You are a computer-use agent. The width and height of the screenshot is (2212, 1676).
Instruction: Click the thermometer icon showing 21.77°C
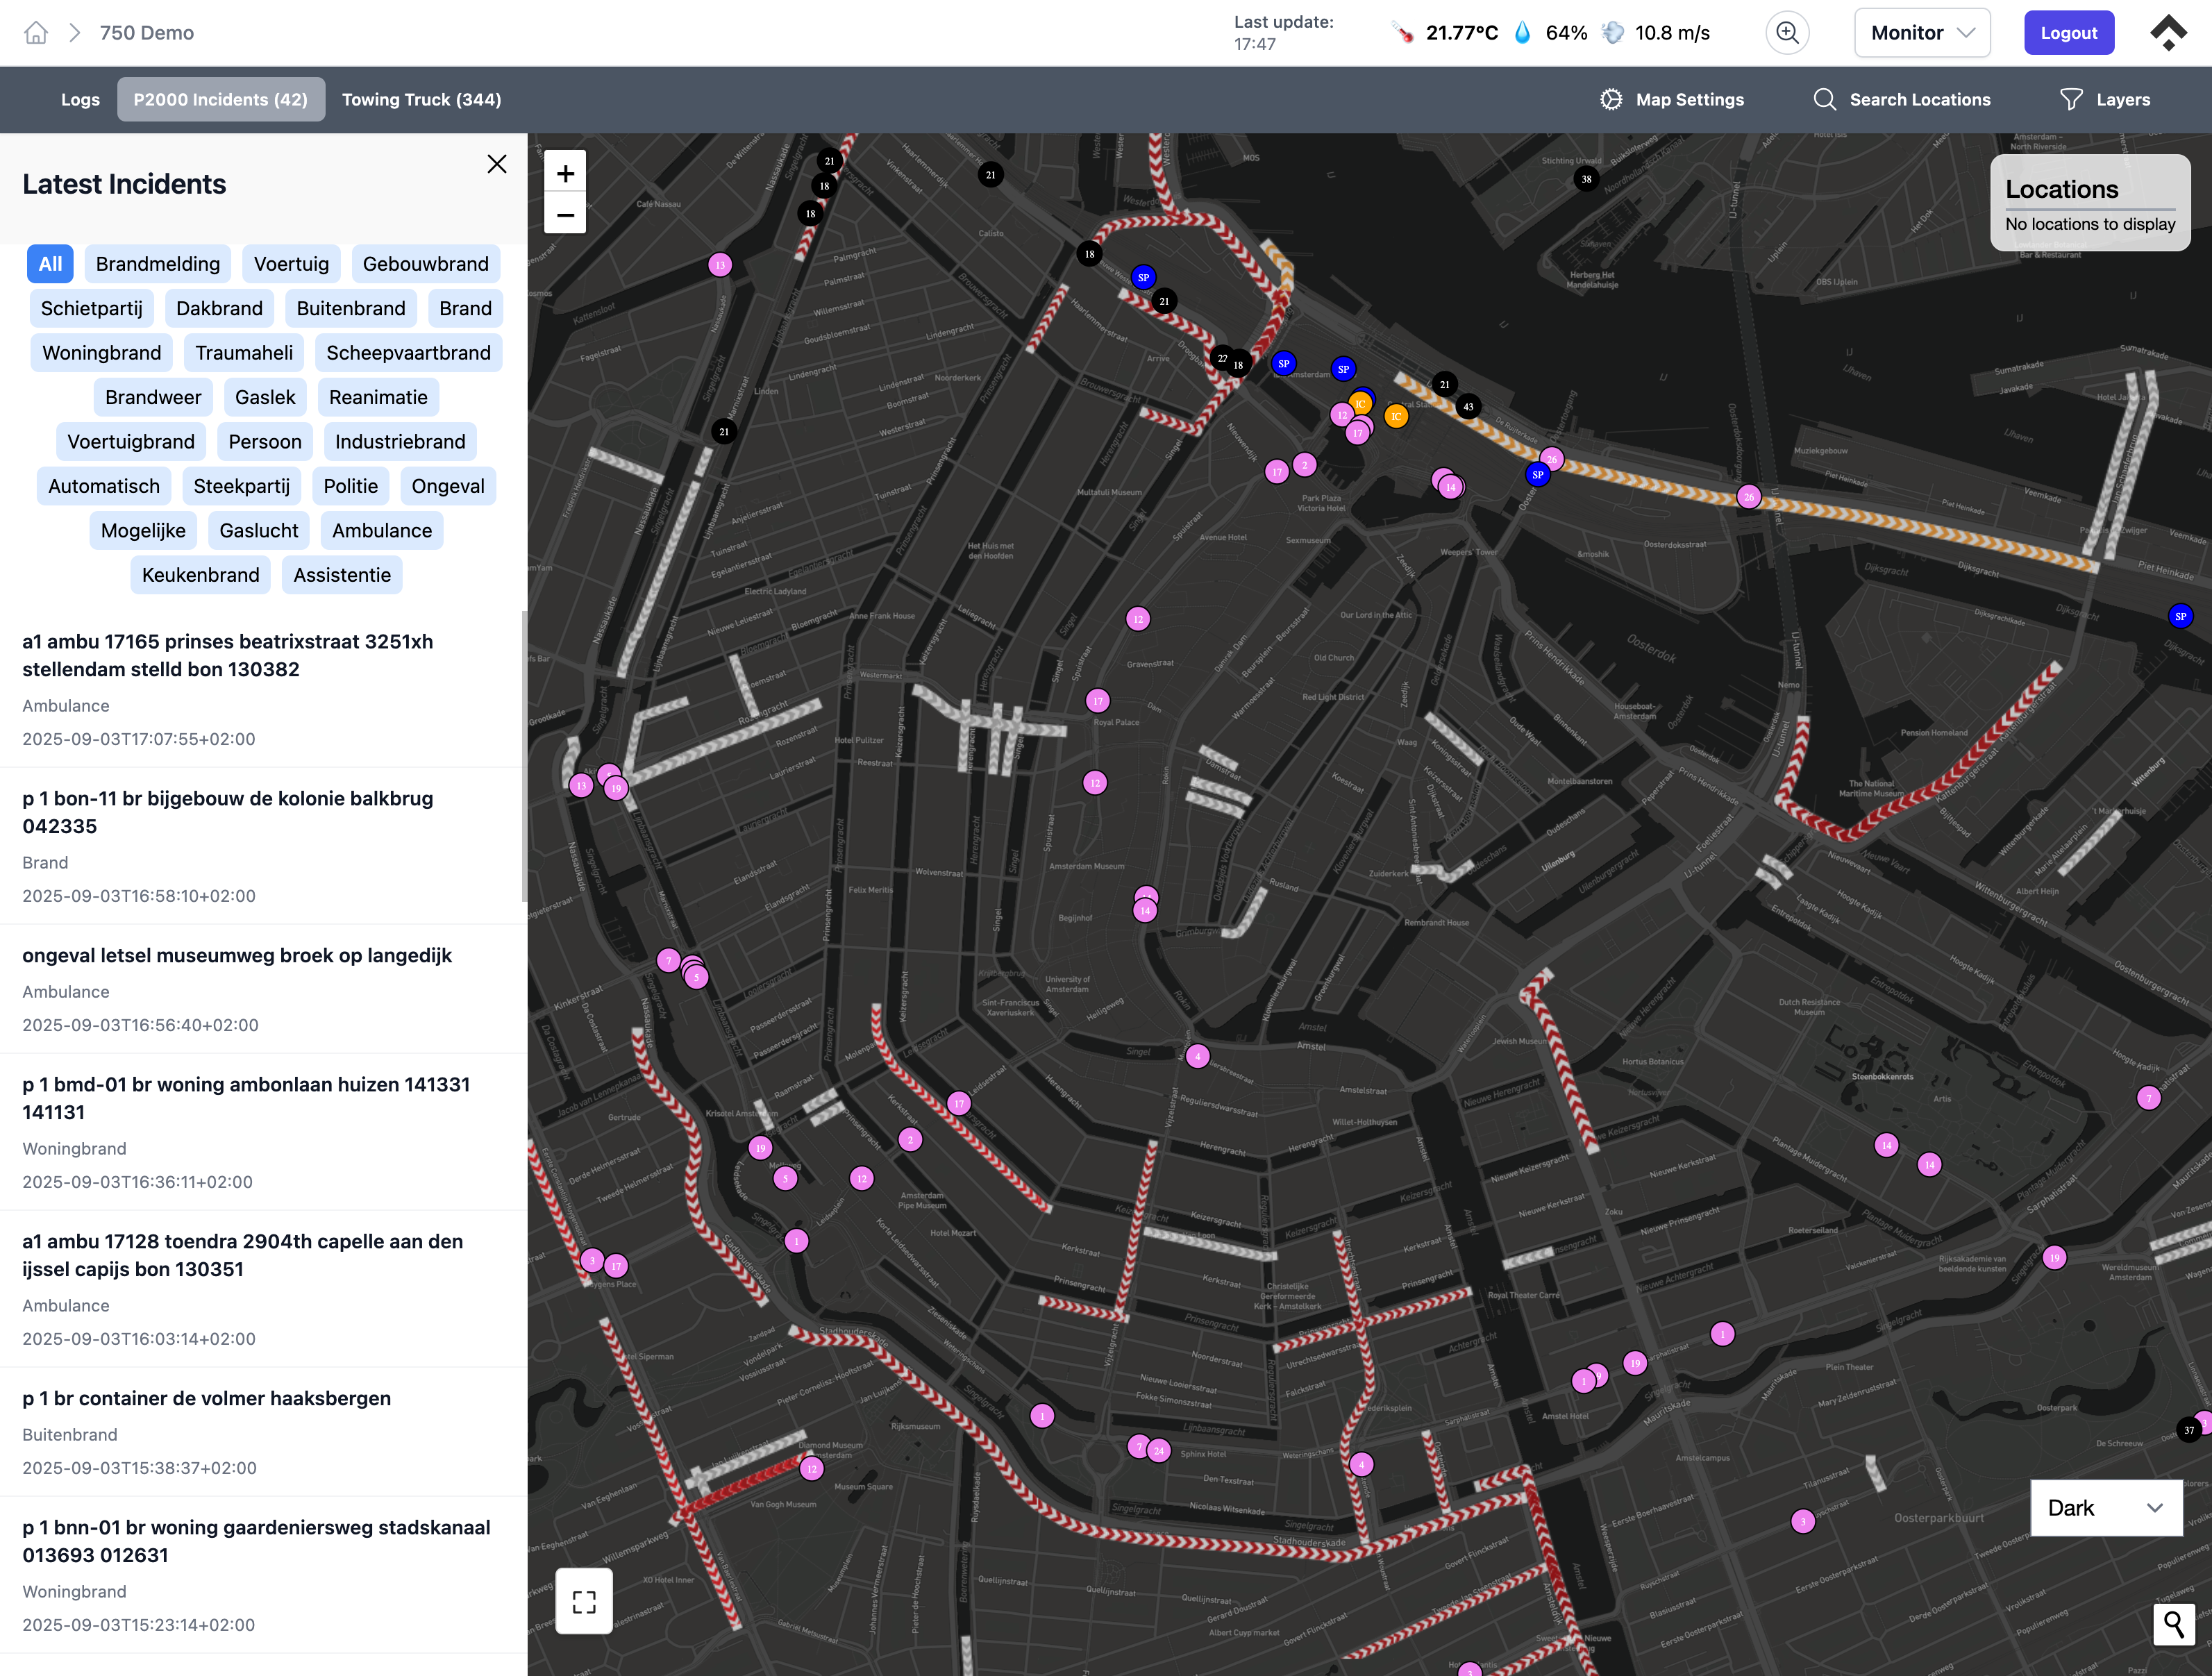click(1402, 32)
